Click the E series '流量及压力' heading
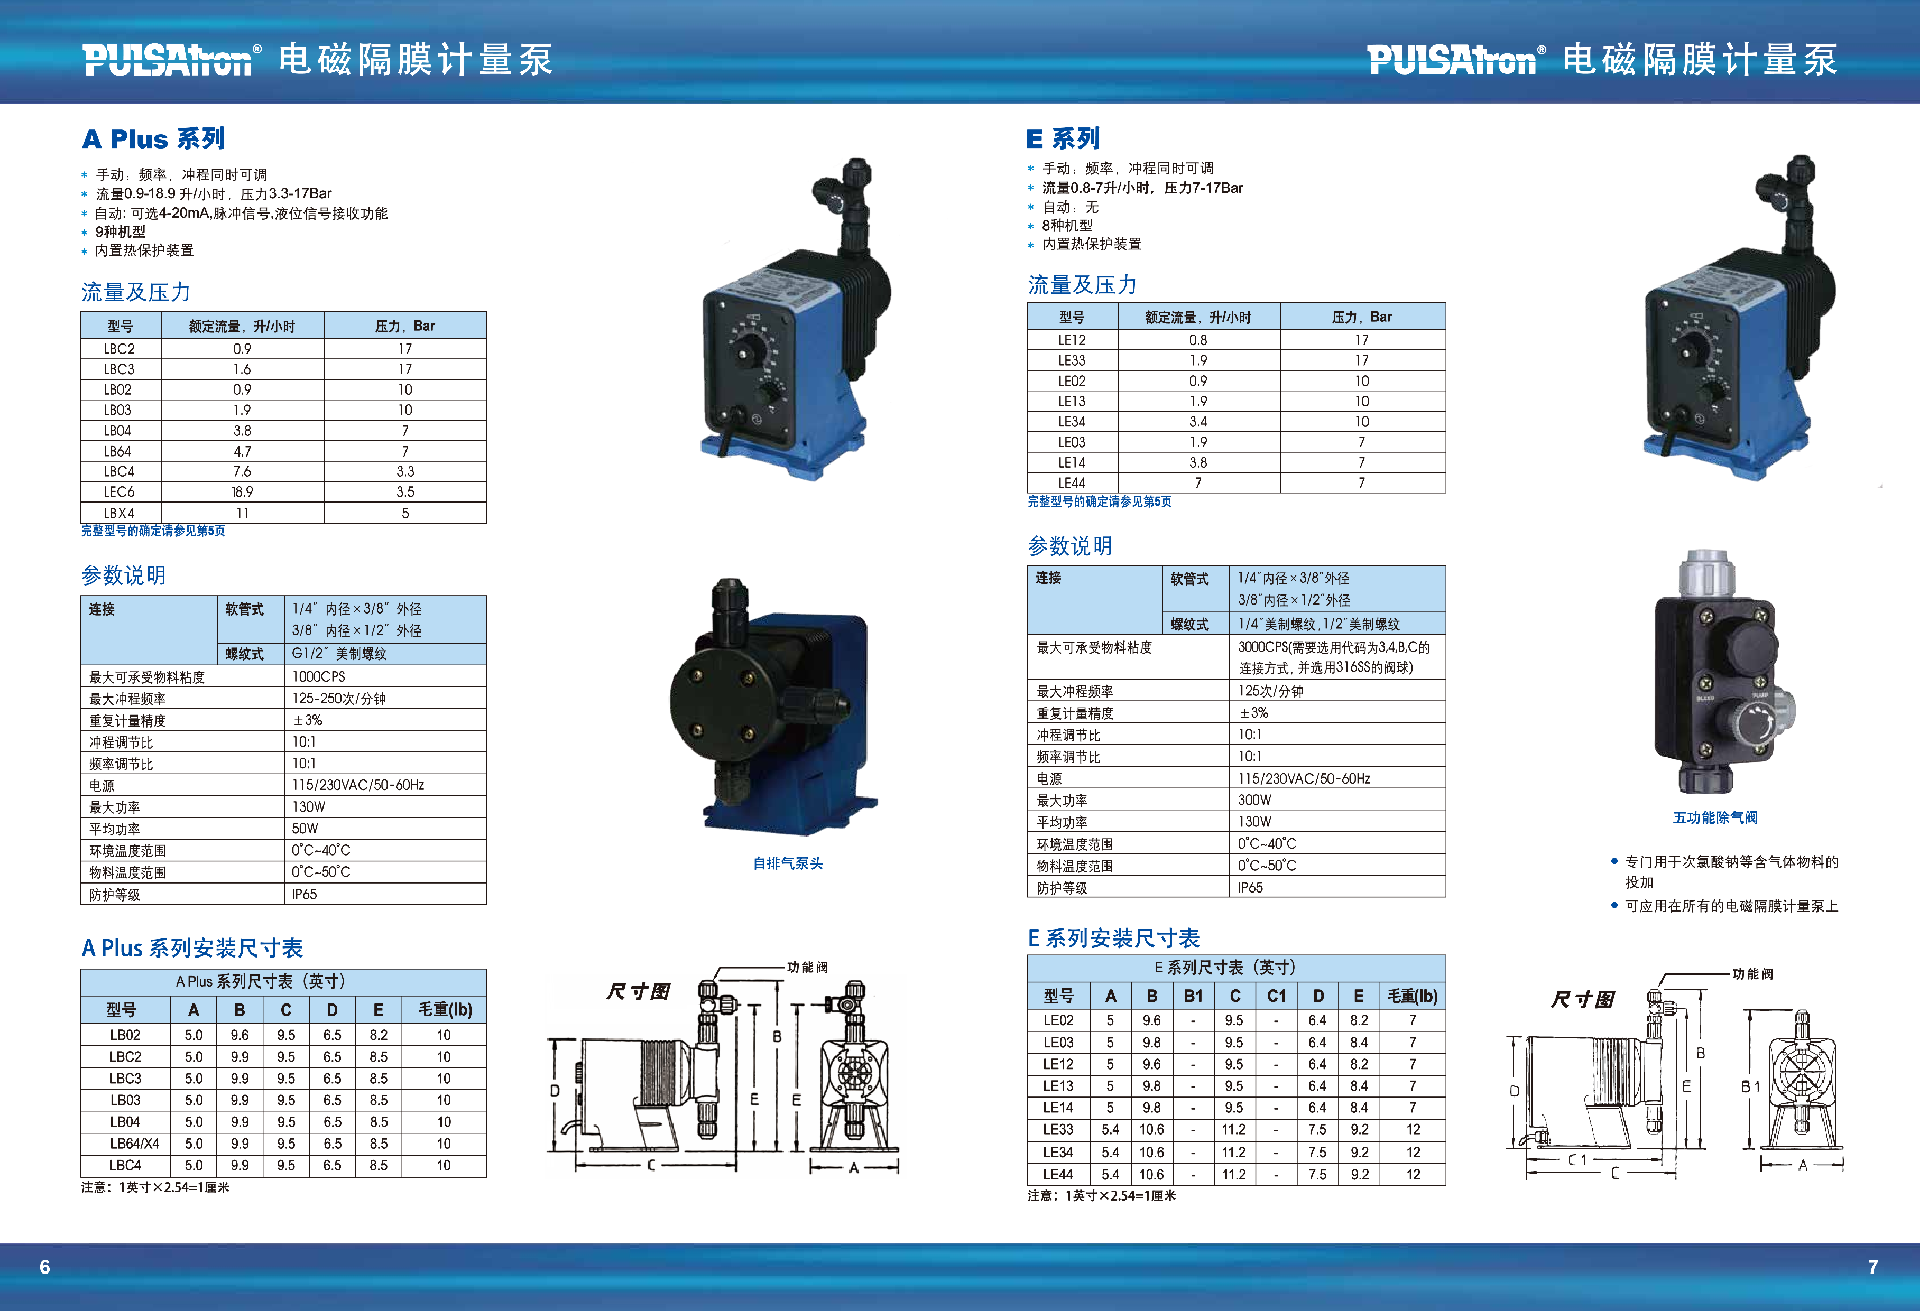 click(x=1083, y=284)
